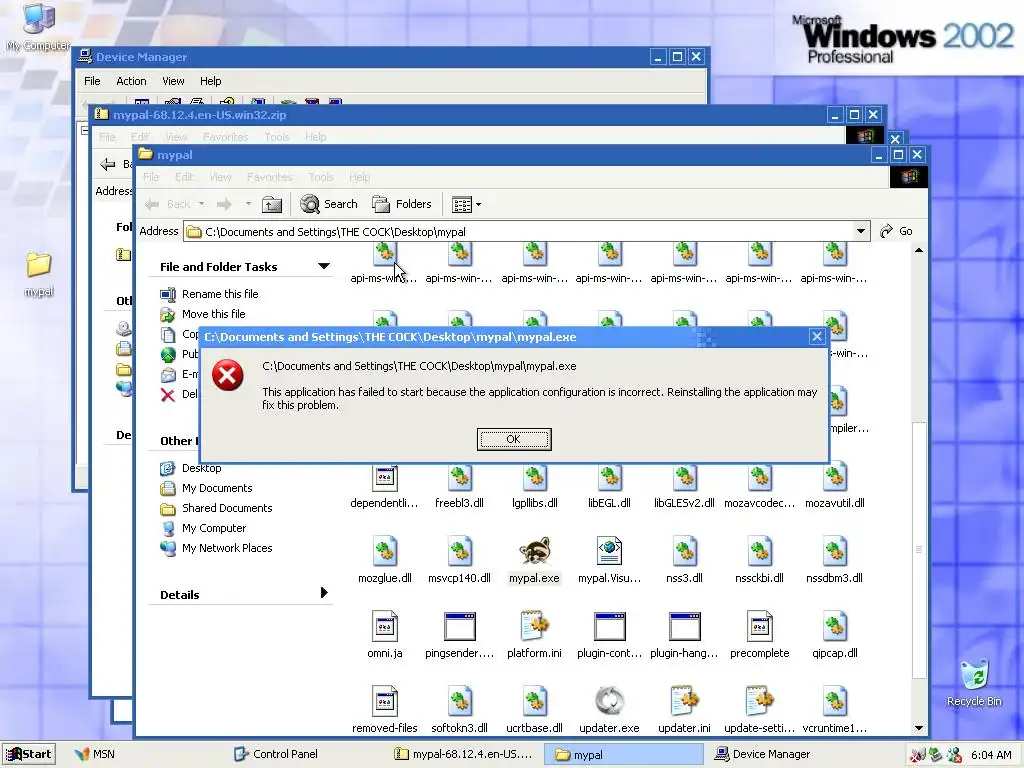Select the ucrtbase.dll file icon

(x=534, y=701)
